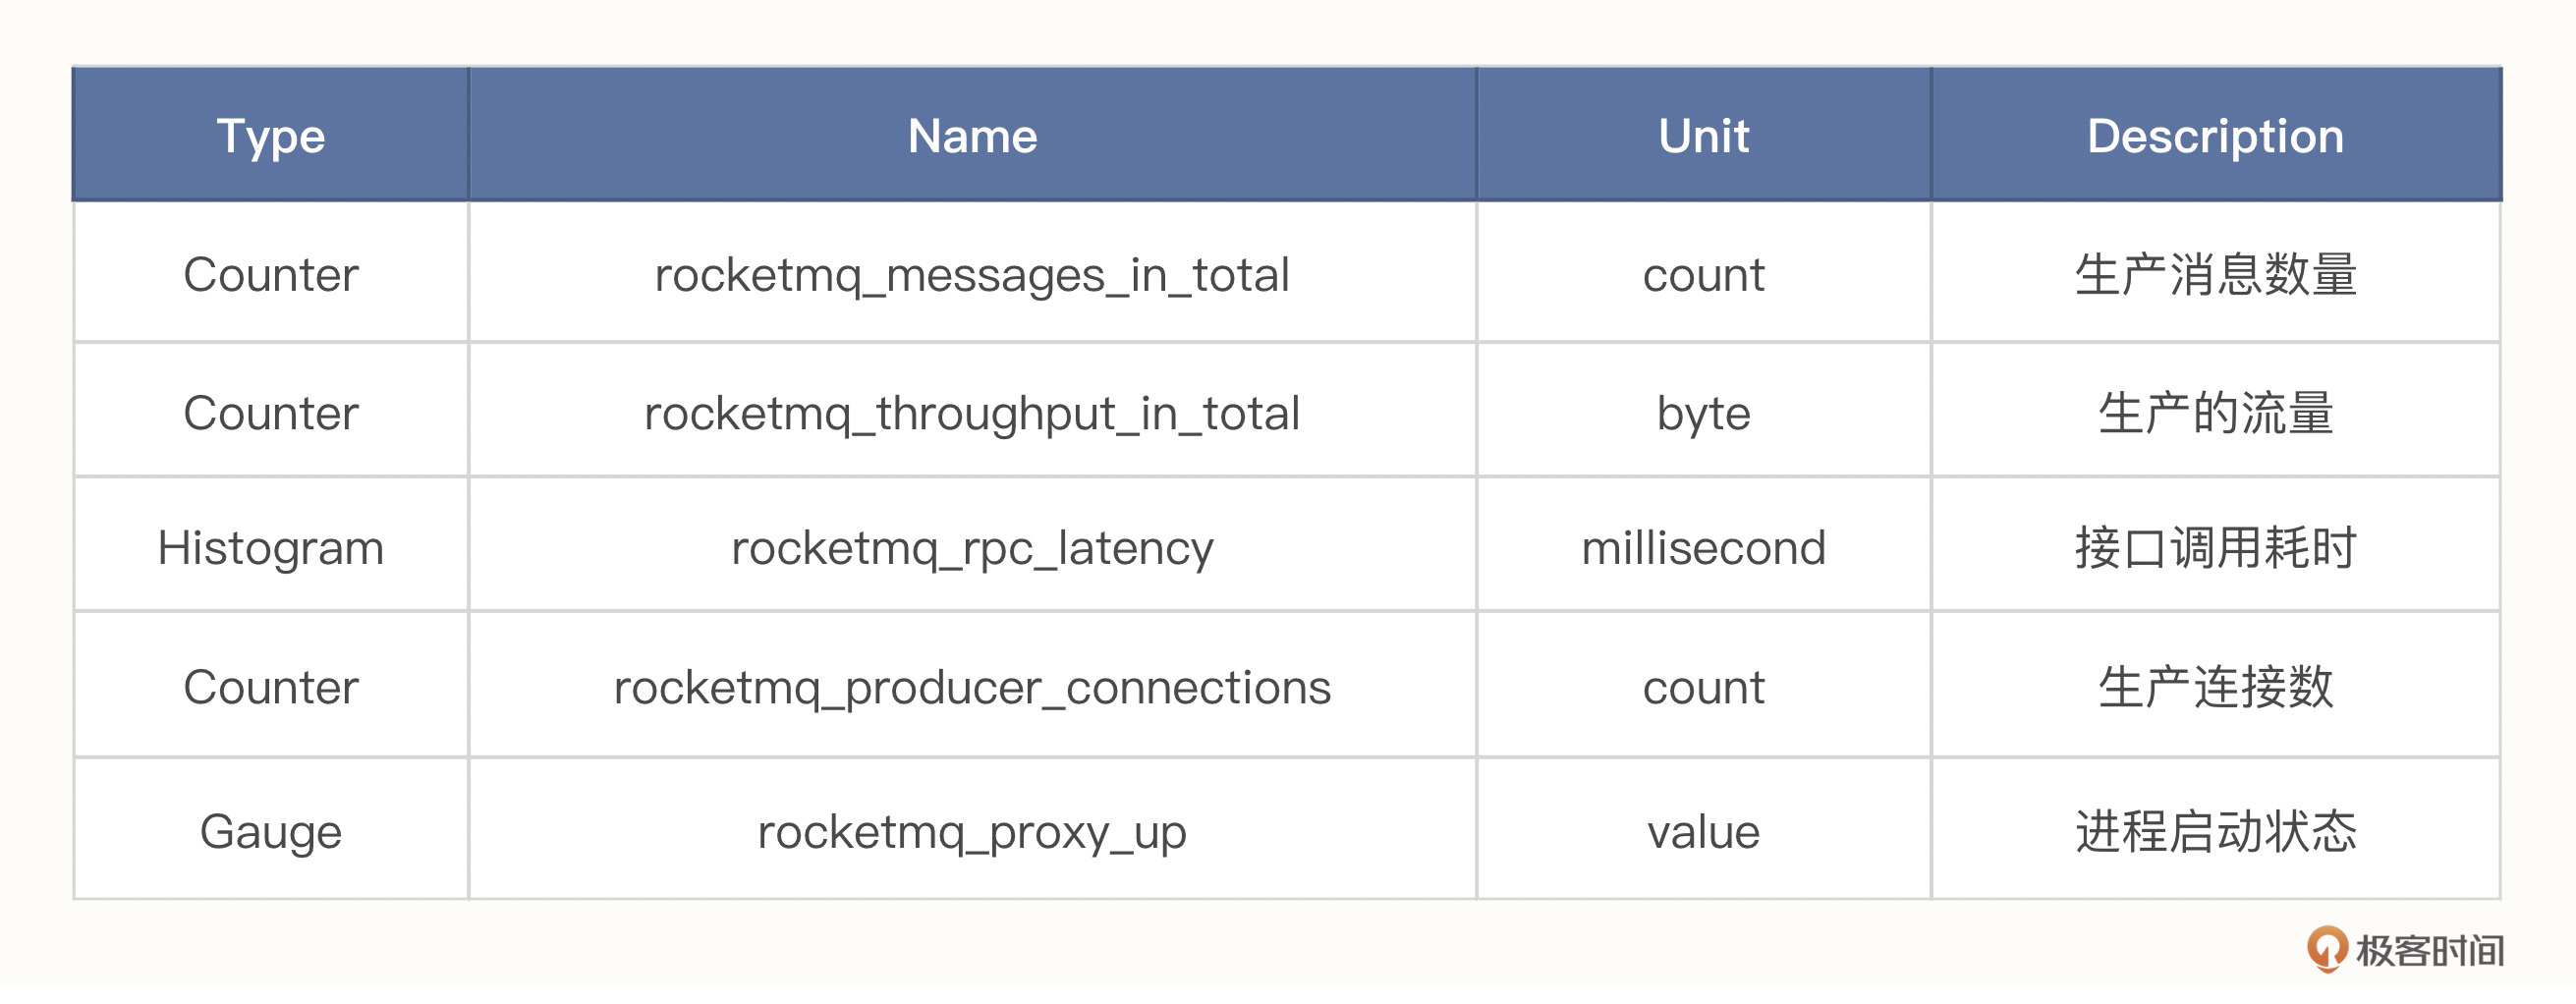
Task: Click the byte unit cell
Action: pyautogui.click(x=1703, y=413)
